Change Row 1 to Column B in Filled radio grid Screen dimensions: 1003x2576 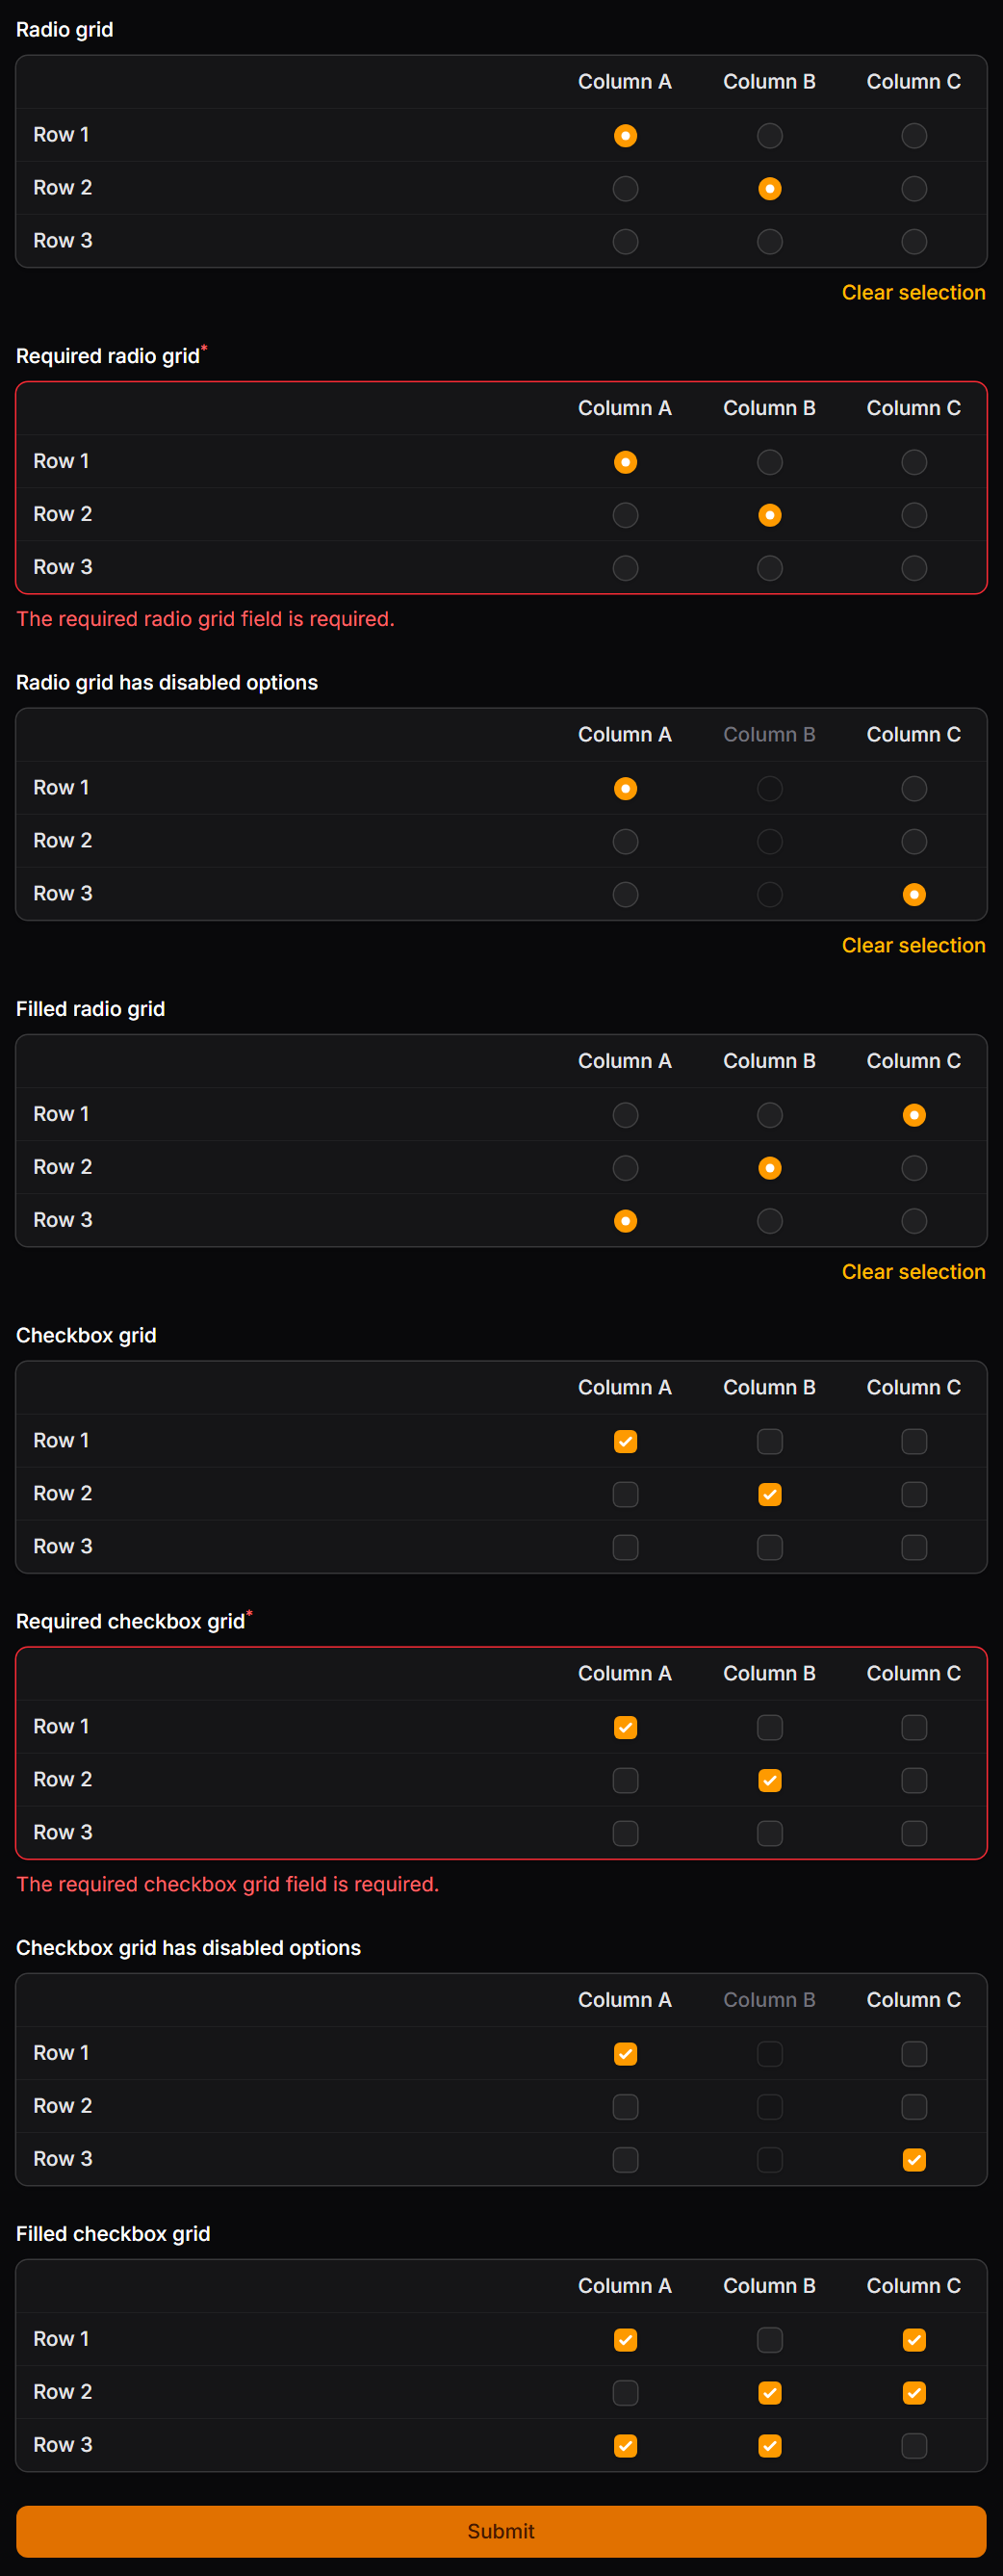pos(769,1114)
